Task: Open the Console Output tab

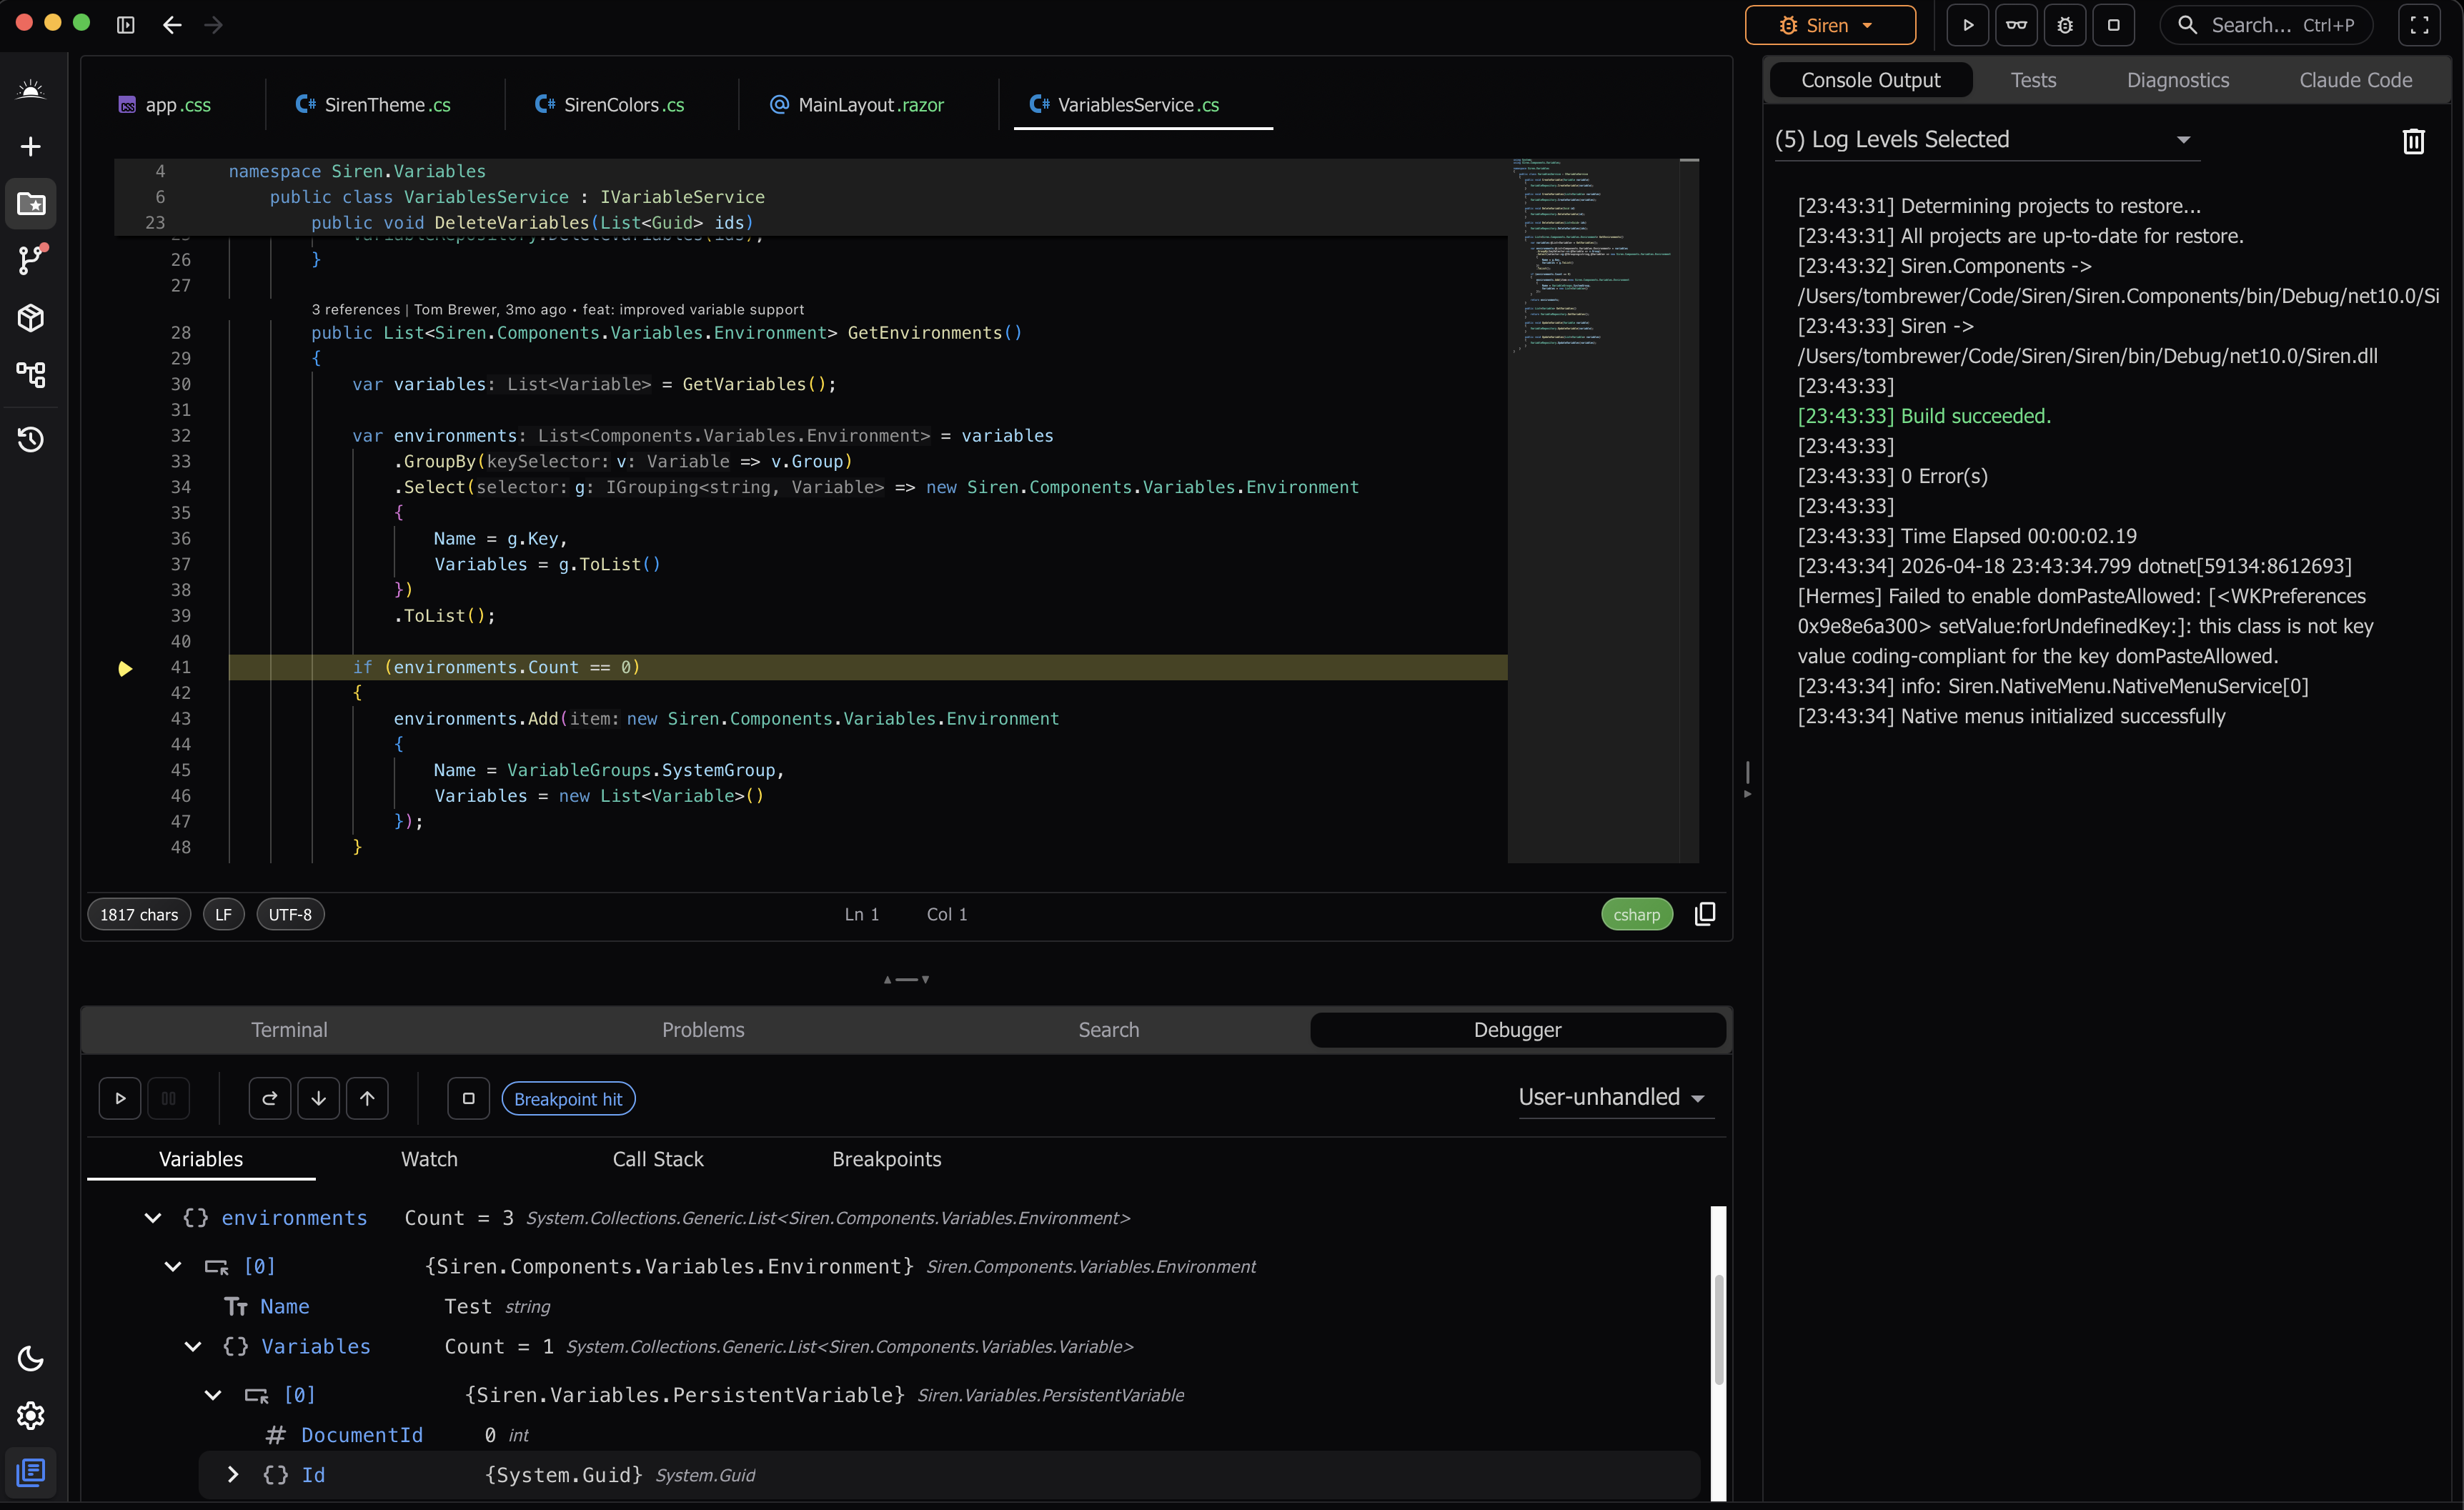Action: click(x=1870, y=80)
